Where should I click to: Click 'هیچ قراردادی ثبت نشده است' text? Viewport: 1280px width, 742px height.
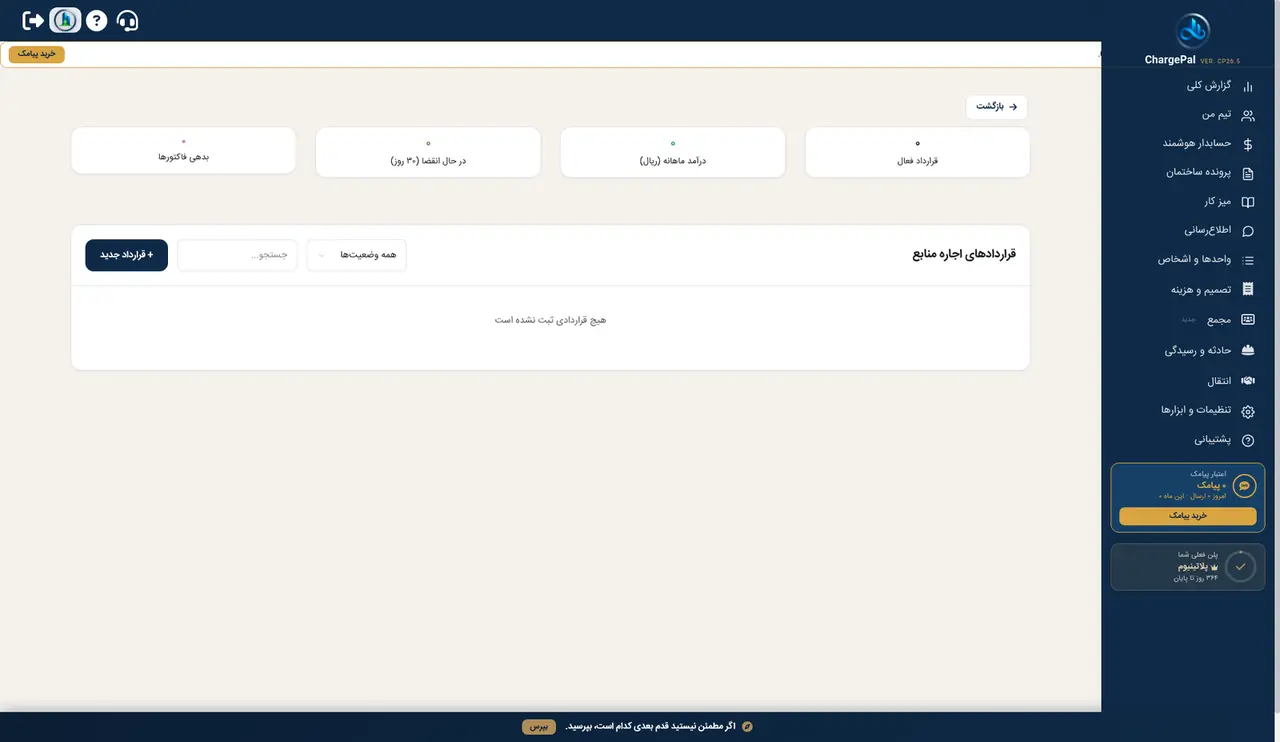pos(551,320)
